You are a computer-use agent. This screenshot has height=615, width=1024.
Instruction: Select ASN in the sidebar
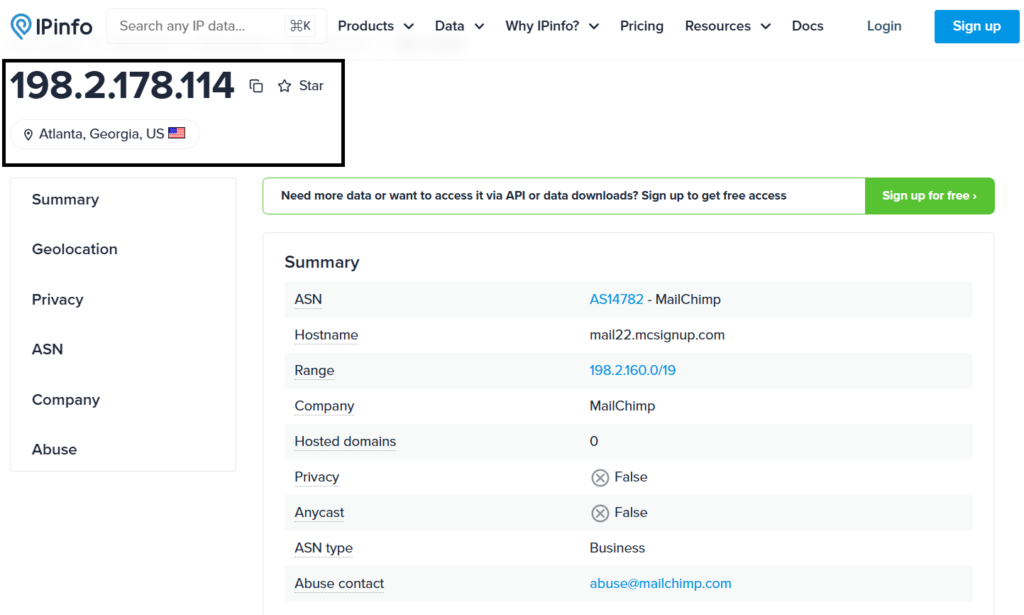pos(48,349)
